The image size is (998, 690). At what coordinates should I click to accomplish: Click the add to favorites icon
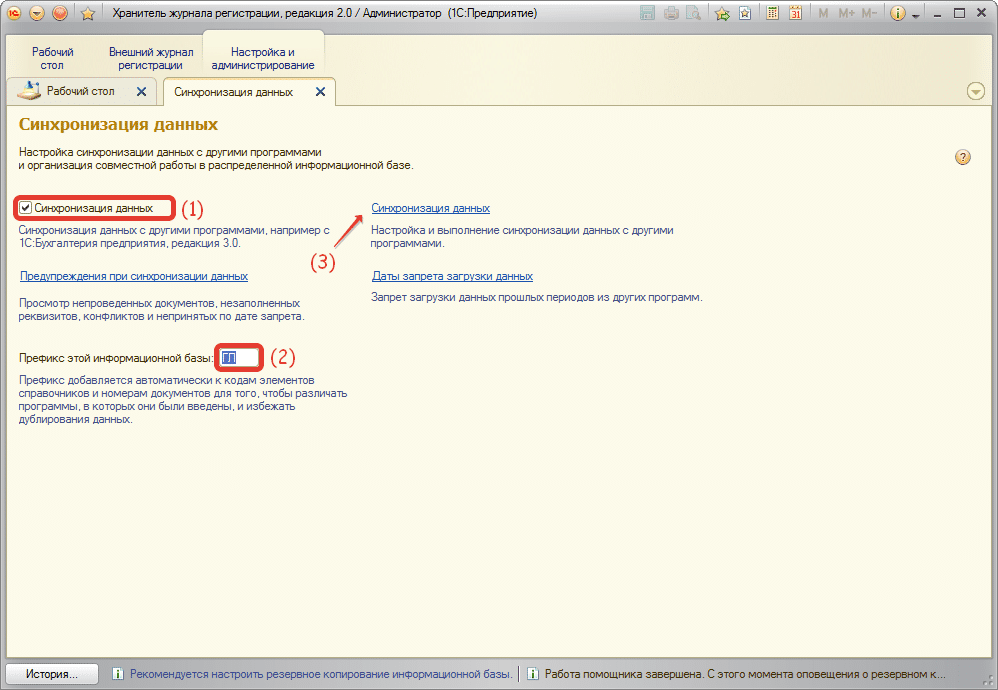[x=722, y=13]
